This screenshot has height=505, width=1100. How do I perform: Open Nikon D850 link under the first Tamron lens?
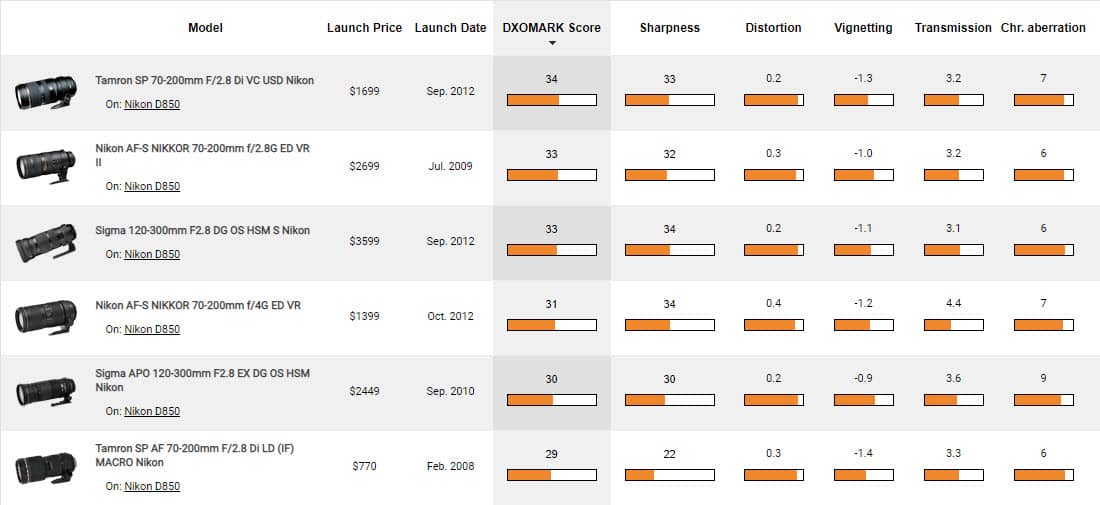pyautogui.click(x=152, y=104)
